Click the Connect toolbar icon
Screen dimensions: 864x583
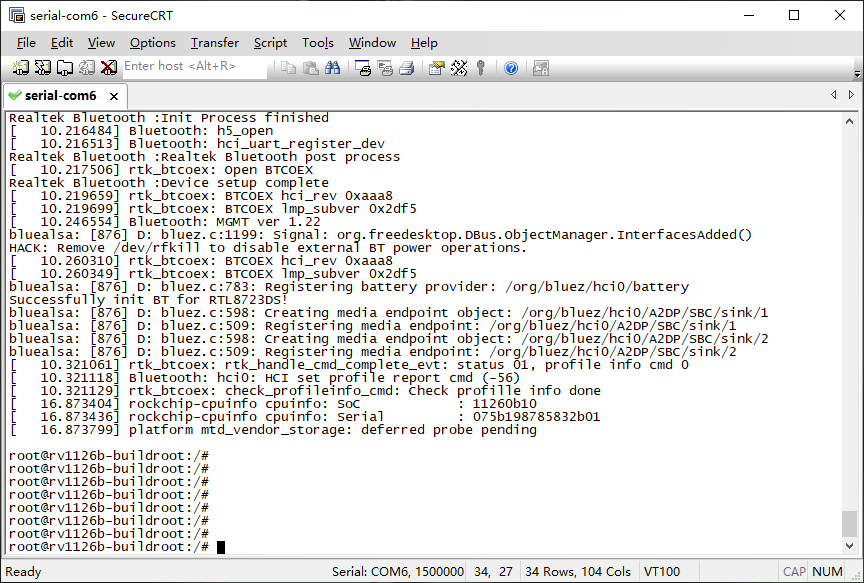click(21, 68)
